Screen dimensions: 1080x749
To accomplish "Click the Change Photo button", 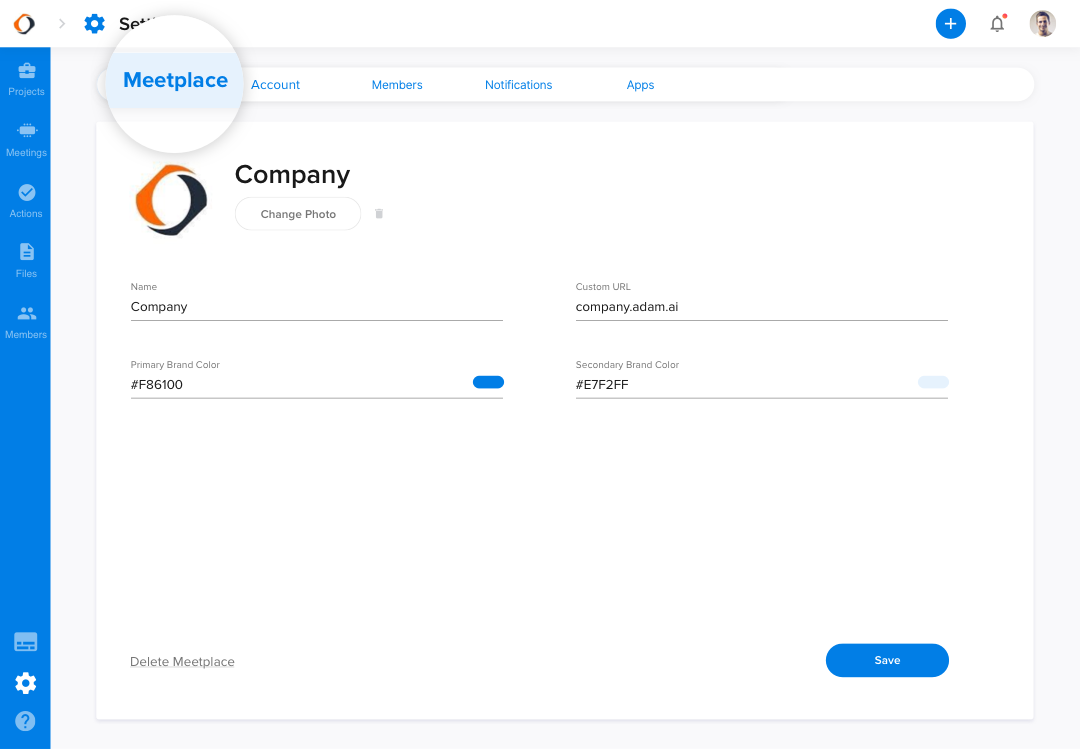I will pyautogui.click(x=298, y=214).
